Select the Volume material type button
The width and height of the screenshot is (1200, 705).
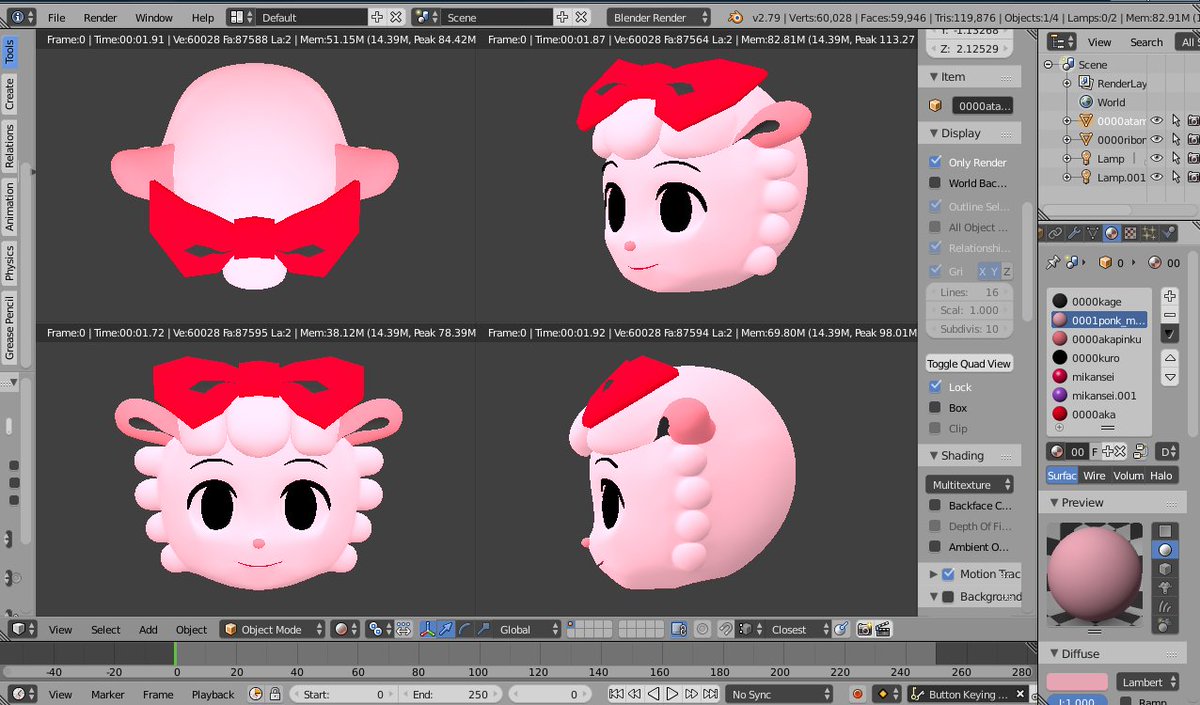click(1128, 475)
